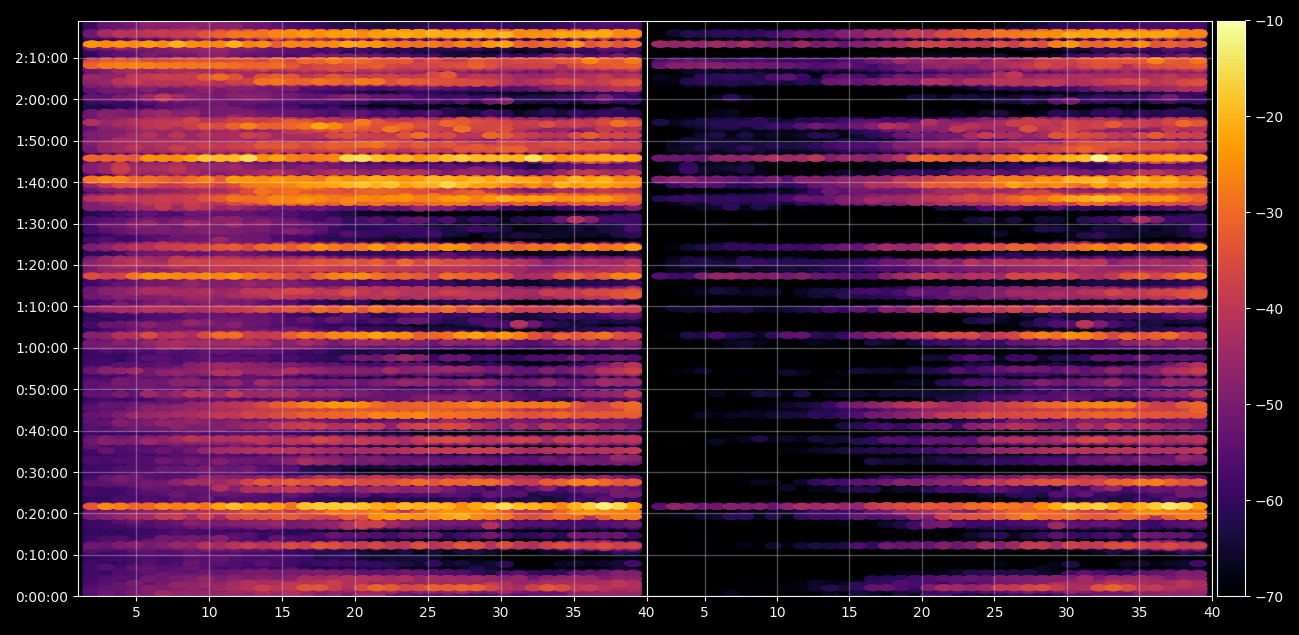The height and width of the screenshot is (635, 1299).
Task: Click x-axis tick 20 under right heatmap
Action: tap(922, 612)
